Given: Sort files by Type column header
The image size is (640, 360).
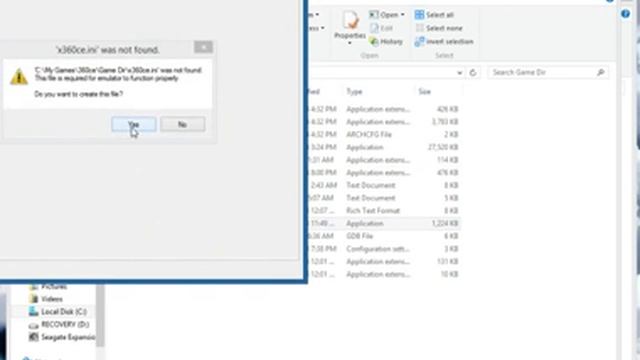Looking at the screenshot, I should [354, 91].
